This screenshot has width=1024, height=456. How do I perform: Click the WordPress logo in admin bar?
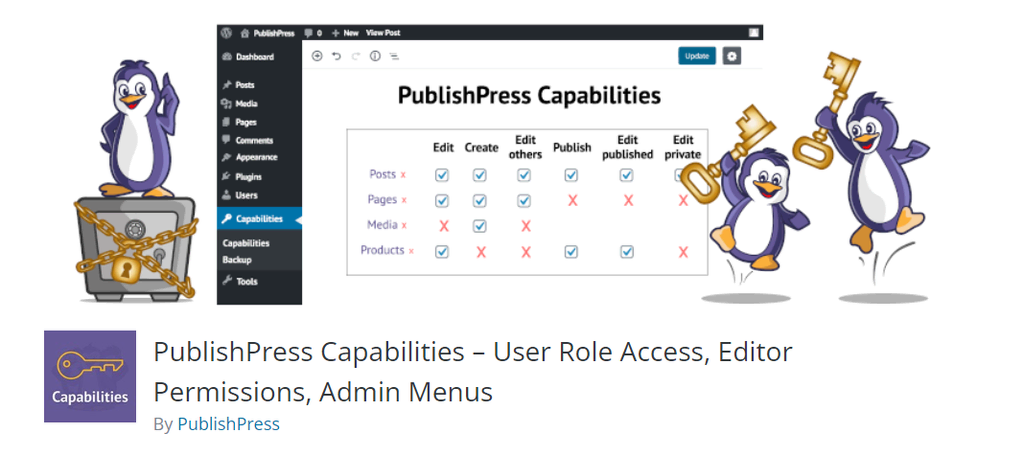[226, 33]
